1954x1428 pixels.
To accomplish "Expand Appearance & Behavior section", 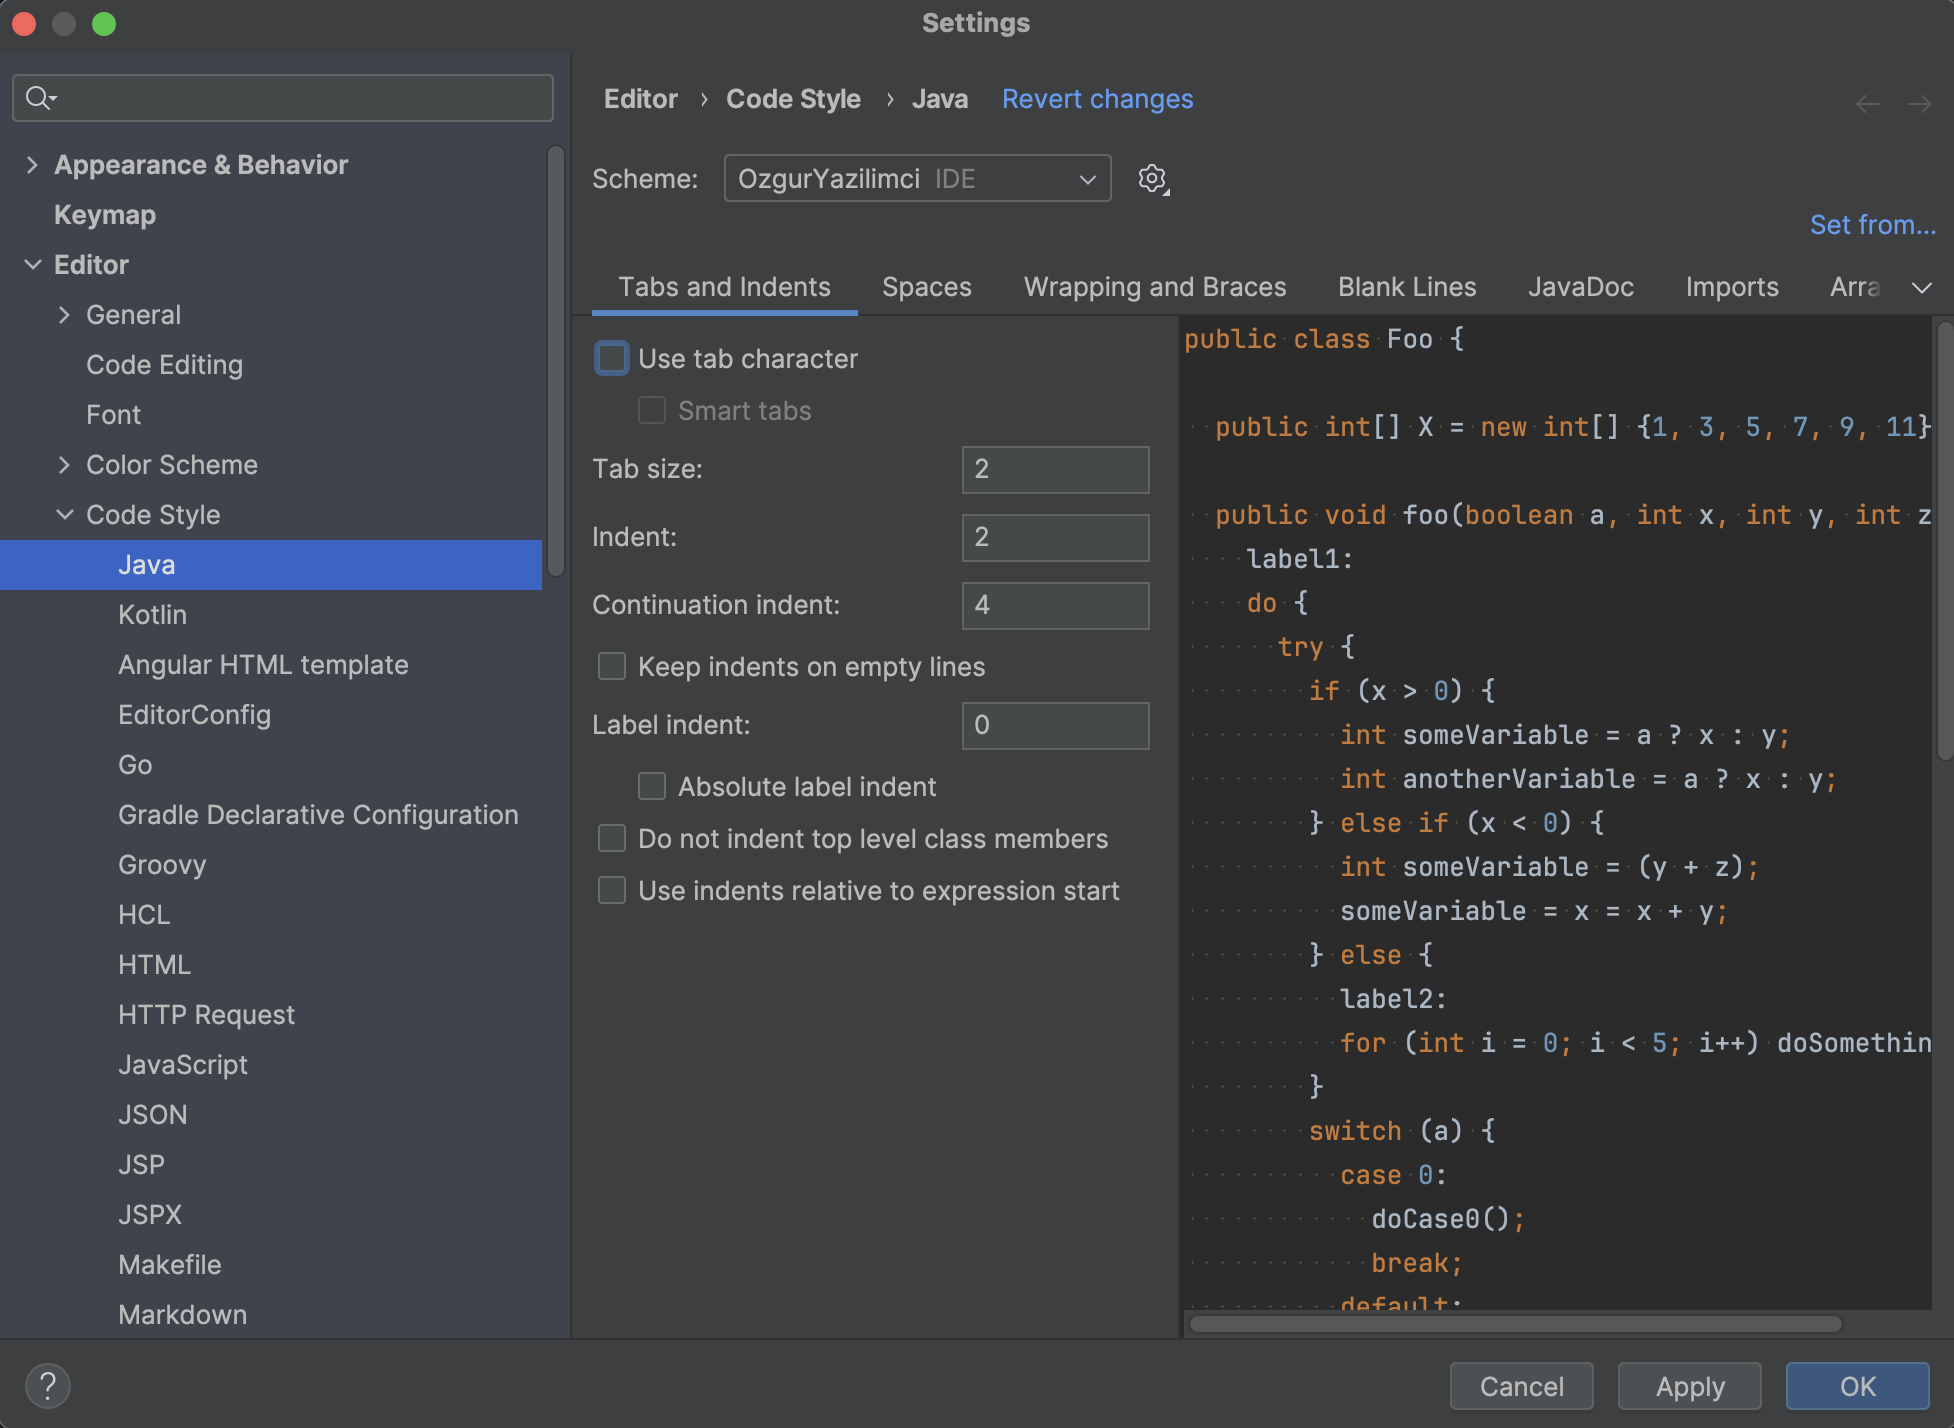I will coord(32,165).
